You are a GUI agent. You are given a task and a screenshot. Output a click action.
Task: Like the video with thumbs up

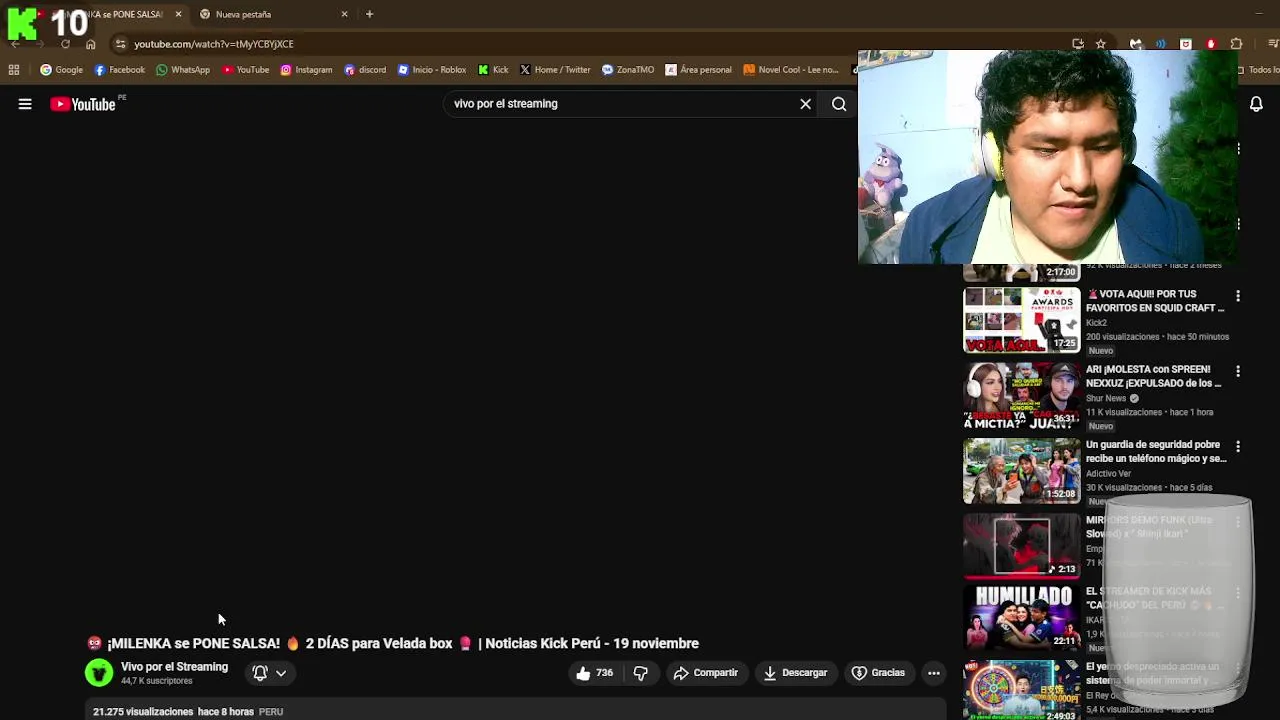[594, 673]
